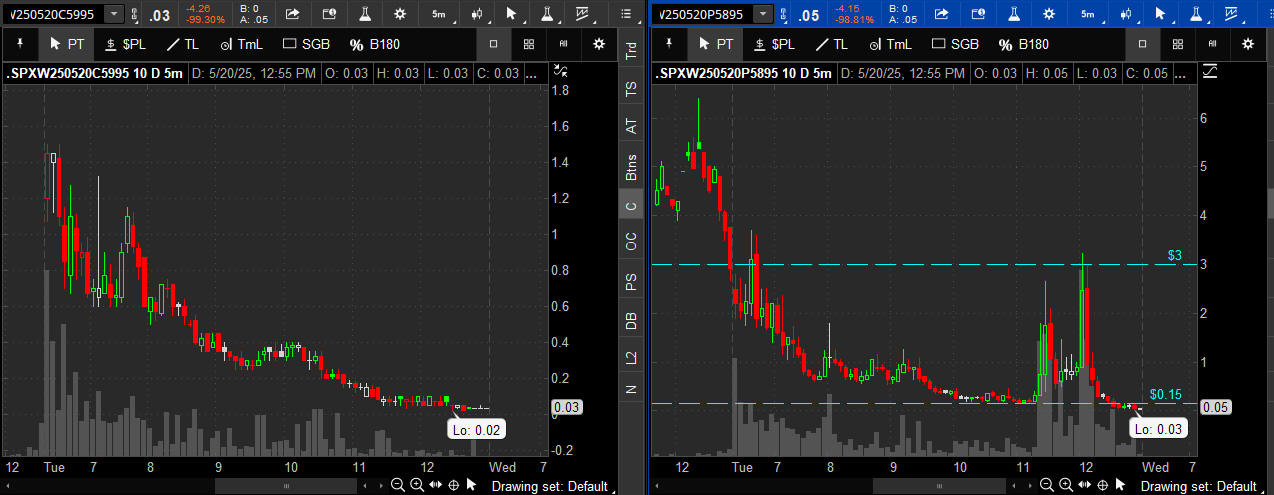The height and width of the screenshot is (495, 1274).
Task: Open the symbol dropdown for 250520C5995
Action: pos(114,14)
